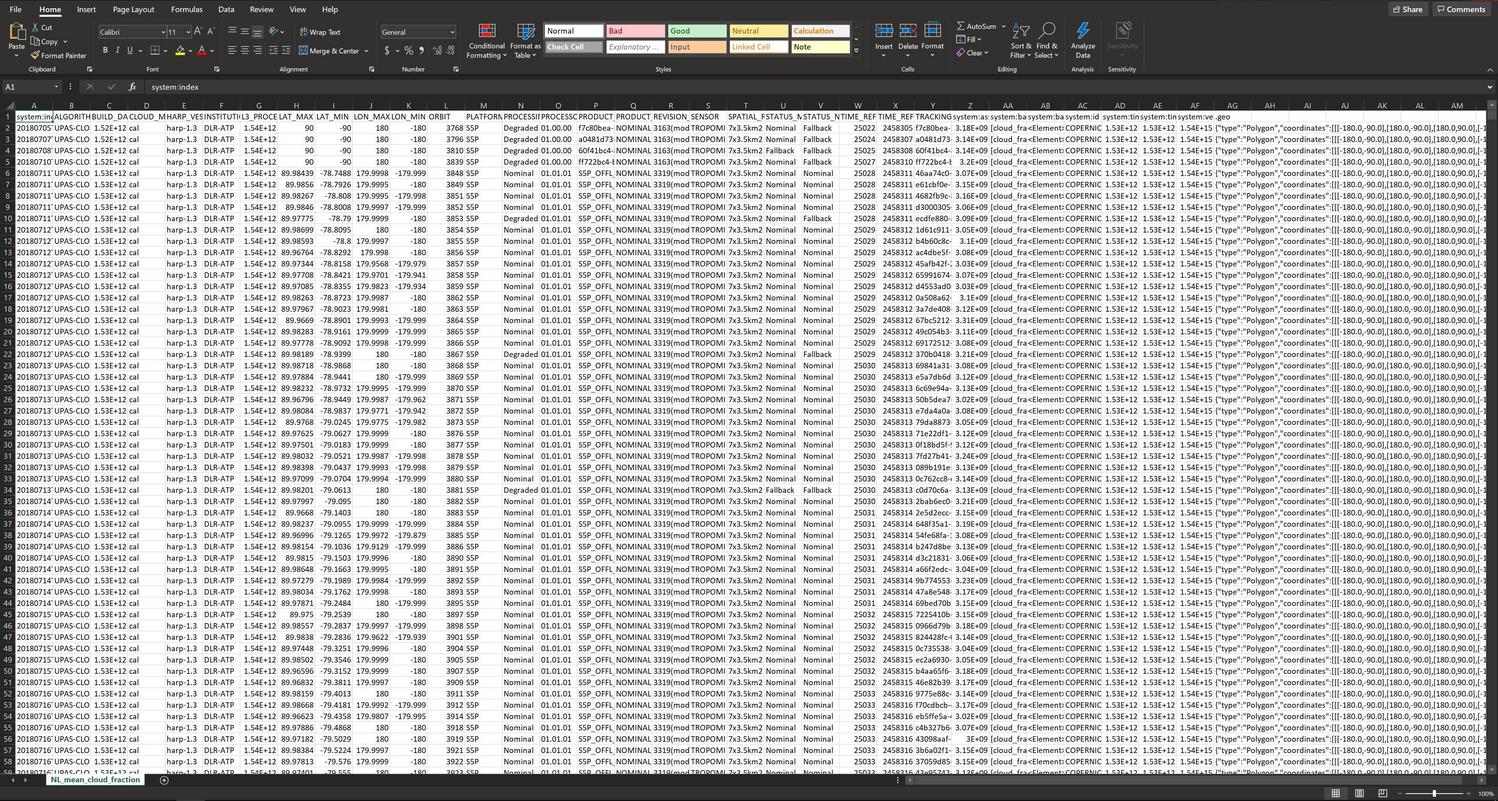Open the Comments pane
Viewport: 1498px width, 801px height.
[x=1461, y=9]
